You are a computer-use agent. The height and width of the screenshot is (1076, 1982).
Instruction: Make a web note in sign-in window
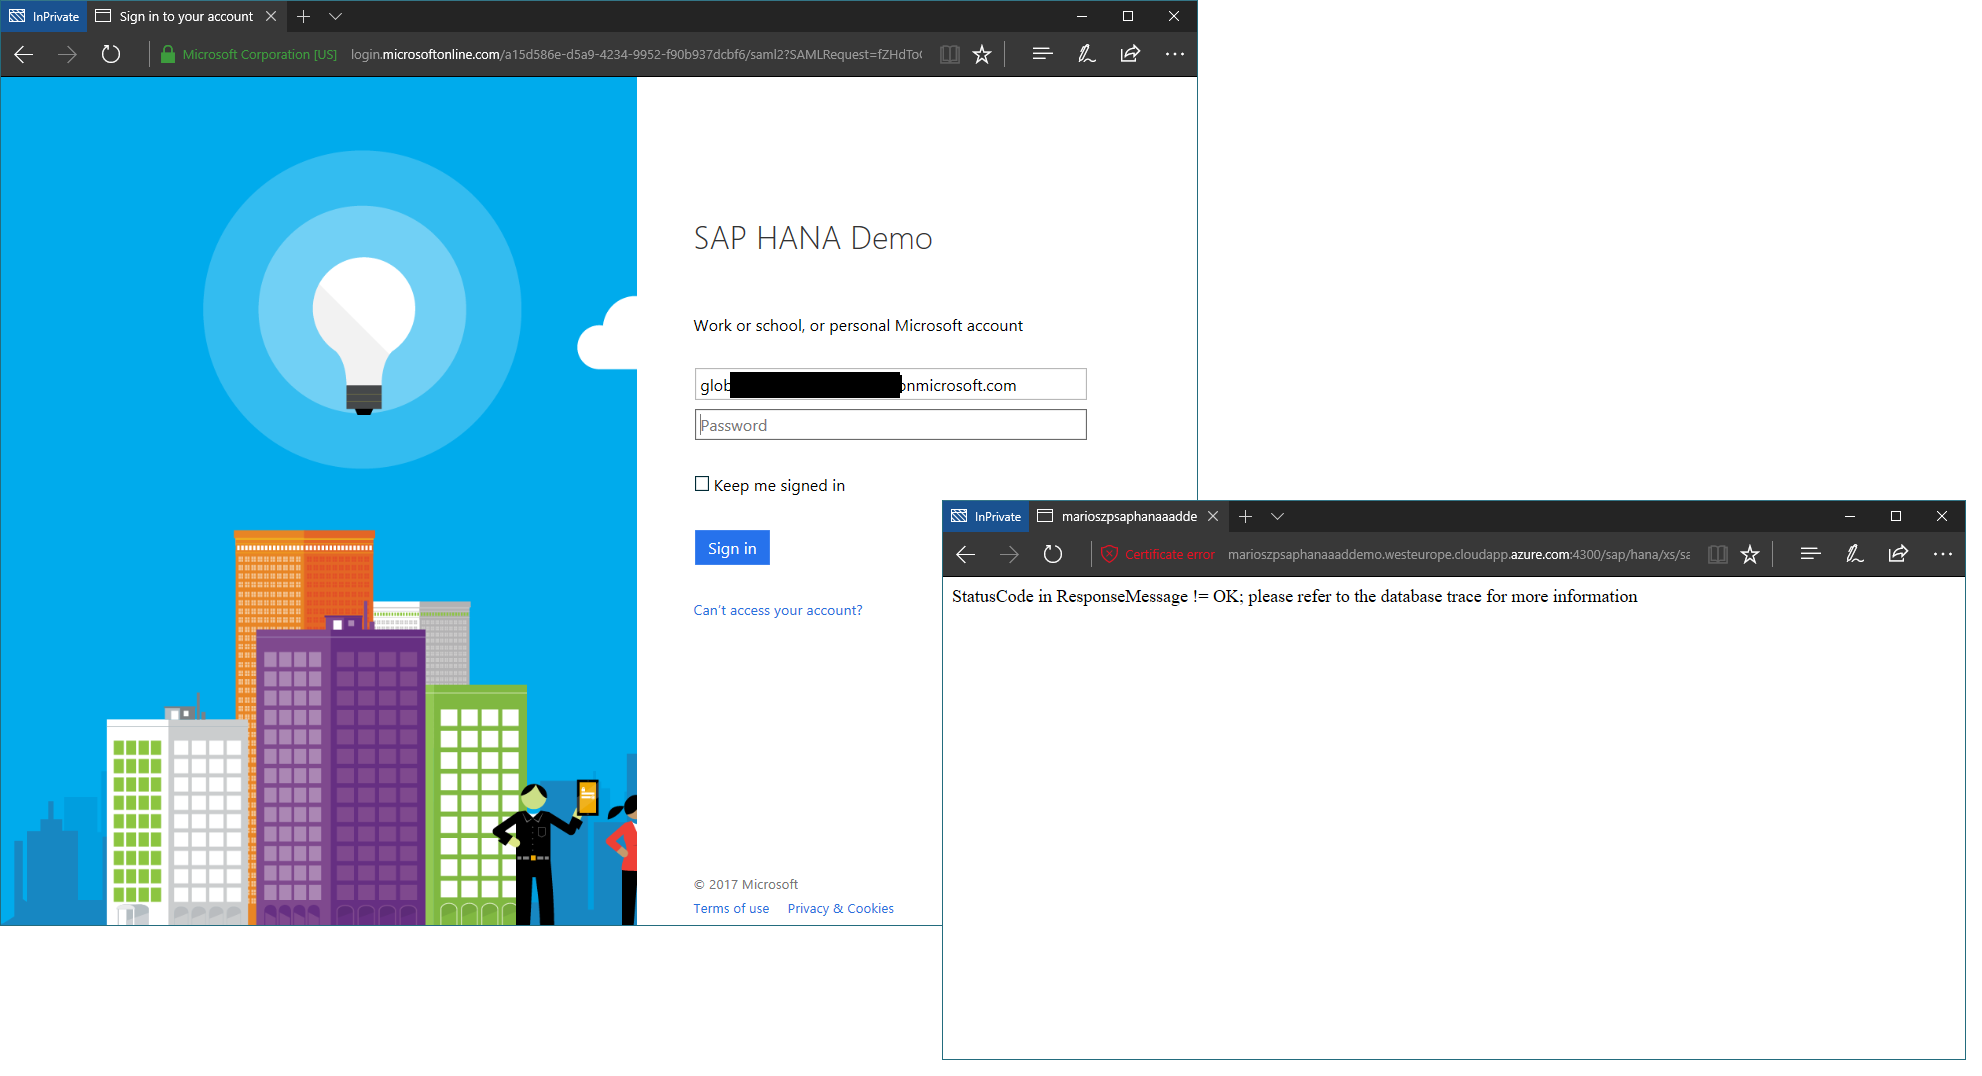(x=1087, y=54)
